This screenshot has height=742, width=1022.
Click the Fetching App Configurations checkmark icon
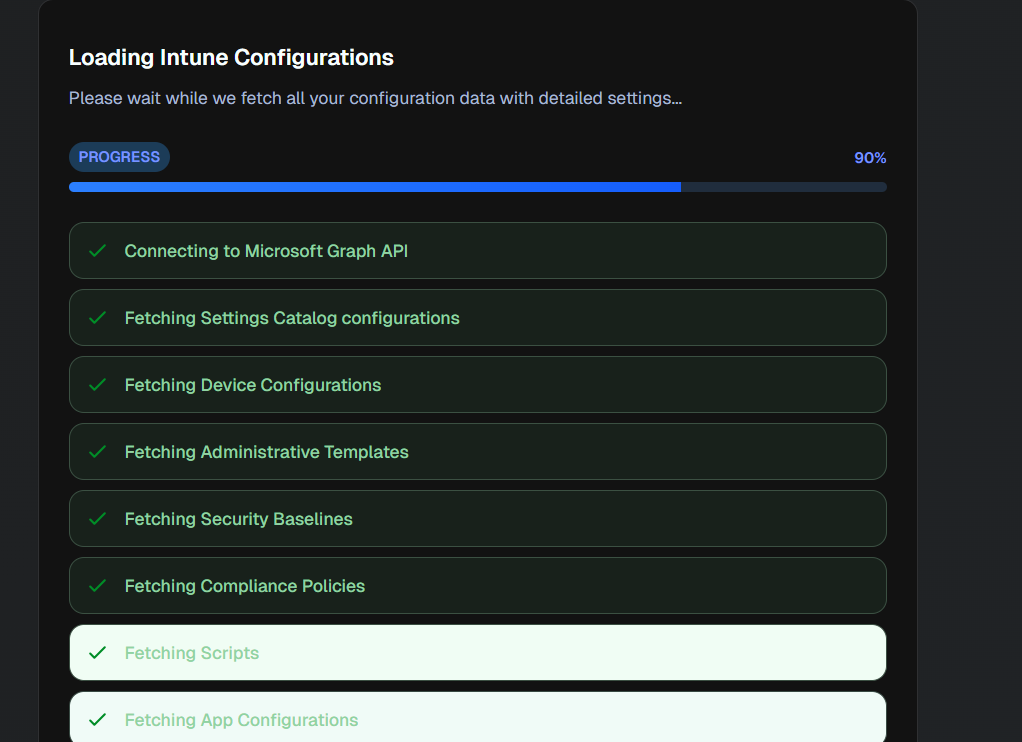[97, 720]
